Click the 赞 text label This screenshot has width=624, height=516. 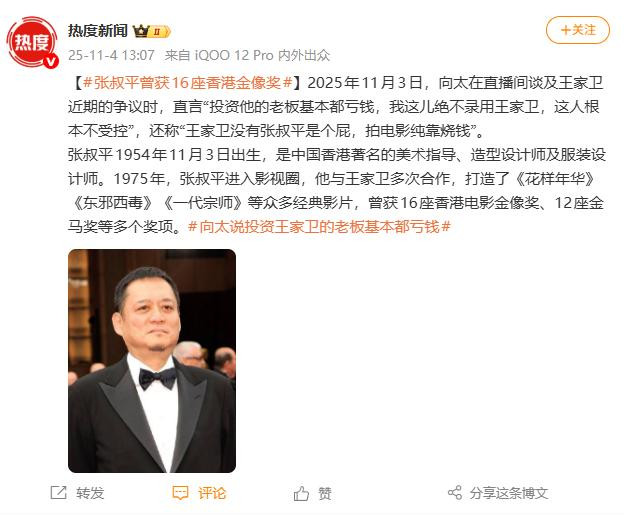click(325, 493)
